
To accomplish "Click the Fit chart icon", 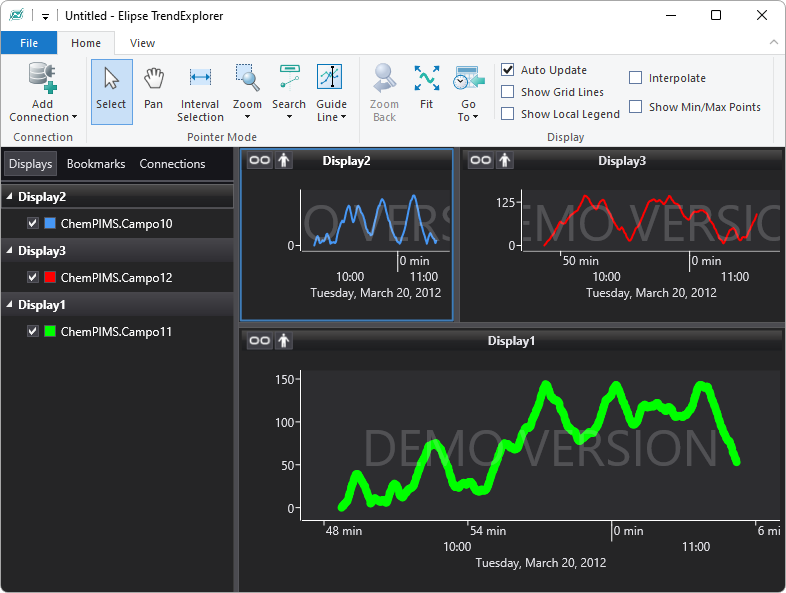I will [x=426, y=90].
